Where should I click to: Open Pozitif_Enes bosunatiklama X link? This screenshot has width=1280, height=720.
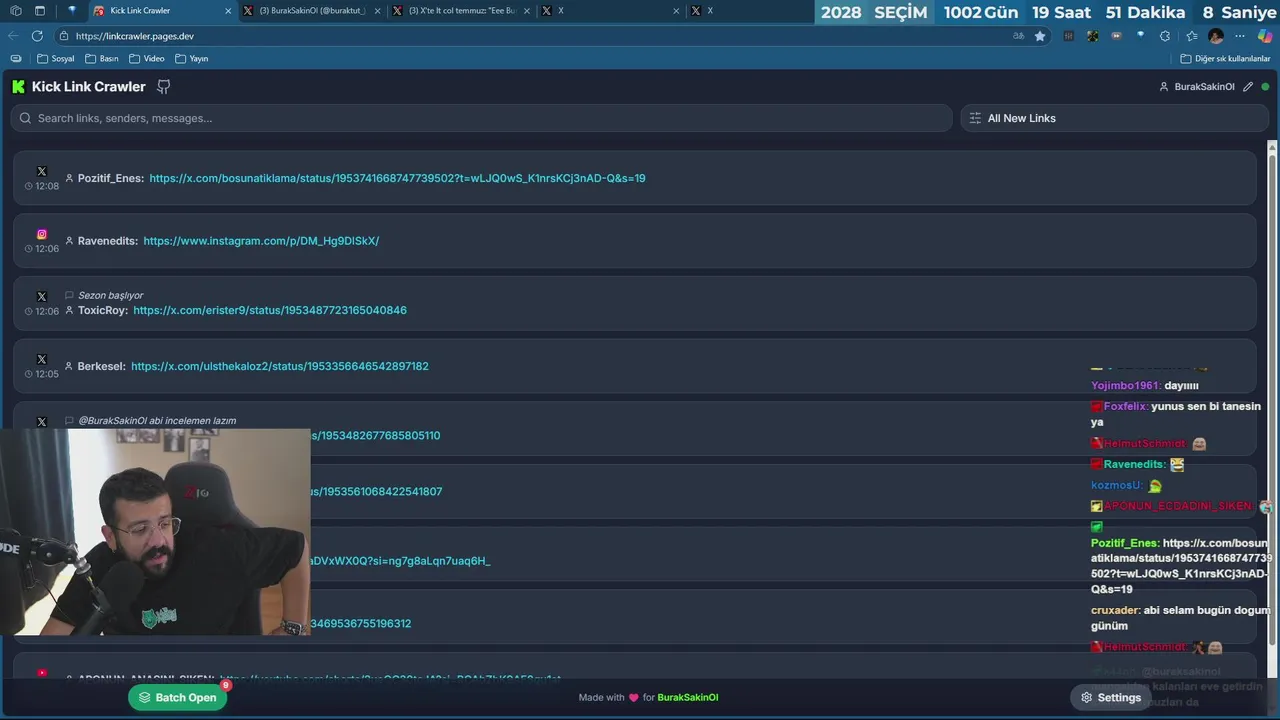(397, 178)
